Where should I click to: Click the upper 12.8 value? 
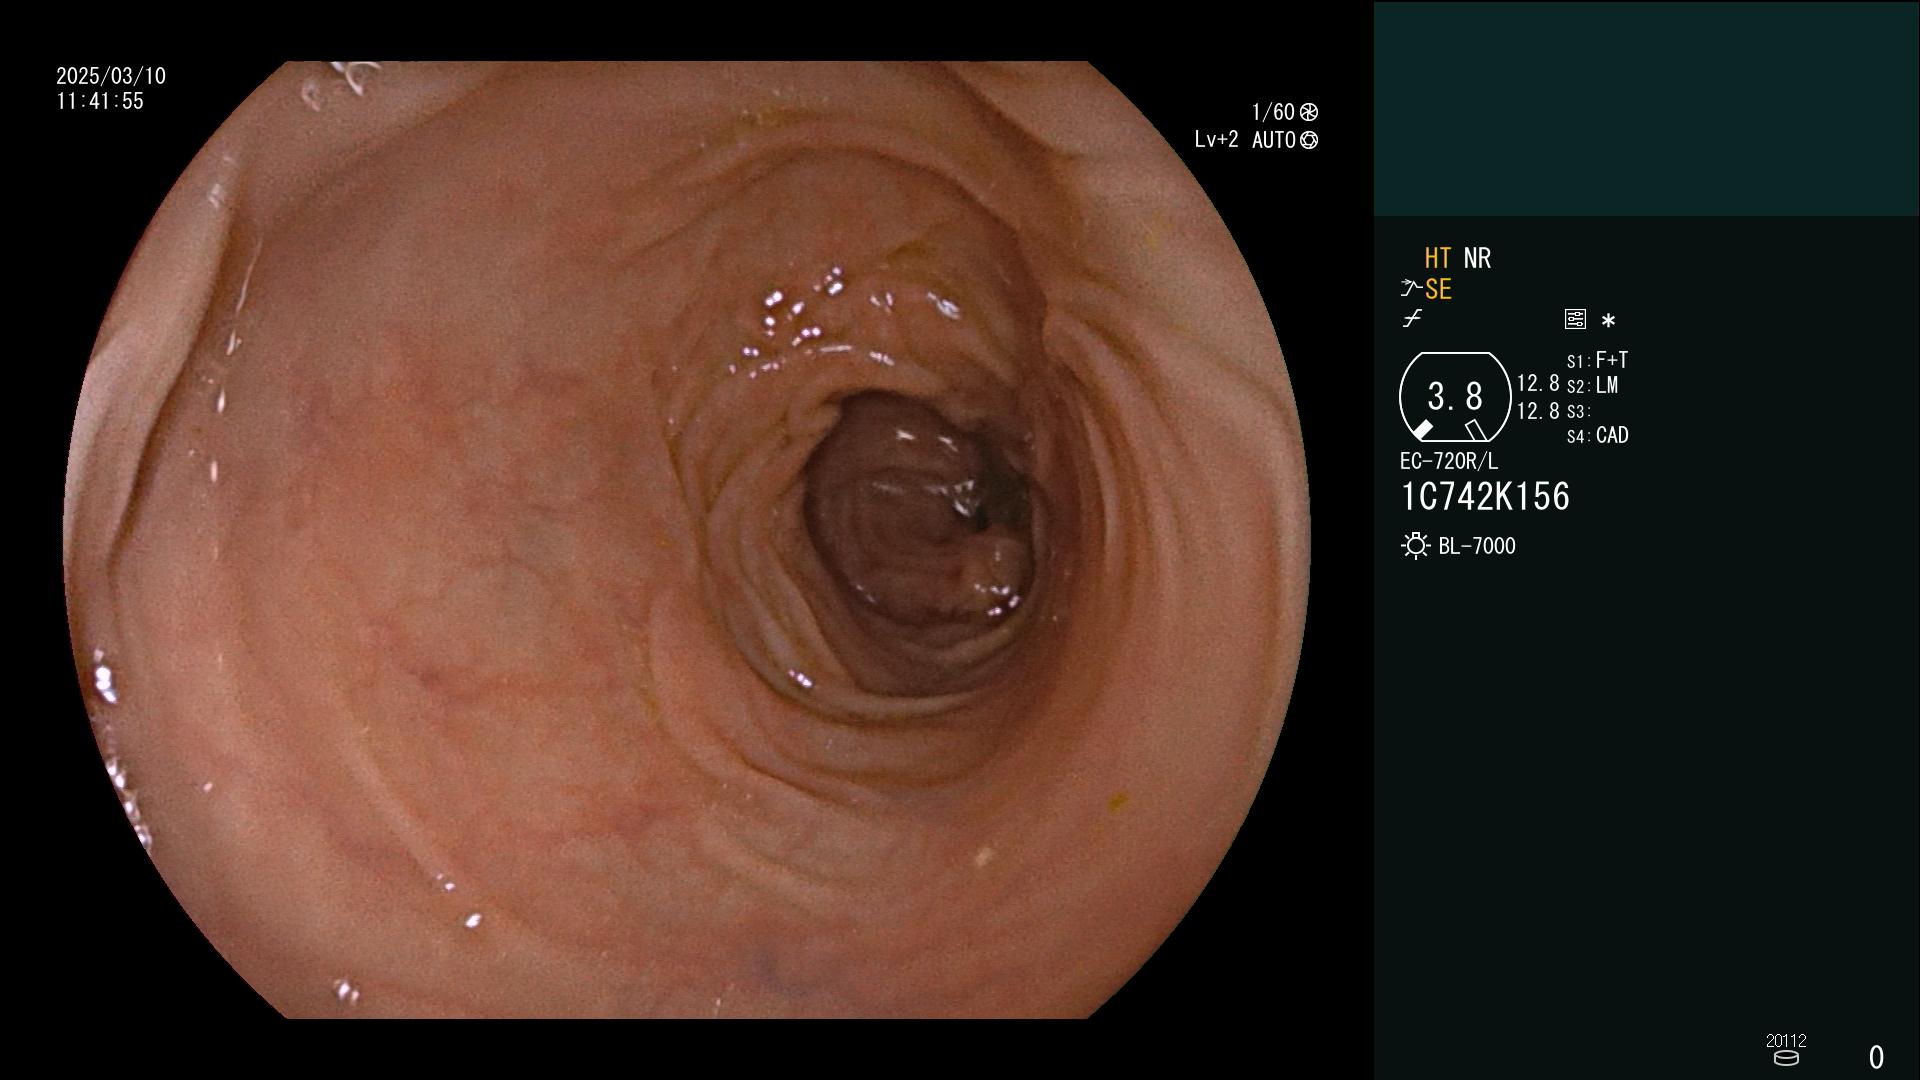[x=1538, y=384]
